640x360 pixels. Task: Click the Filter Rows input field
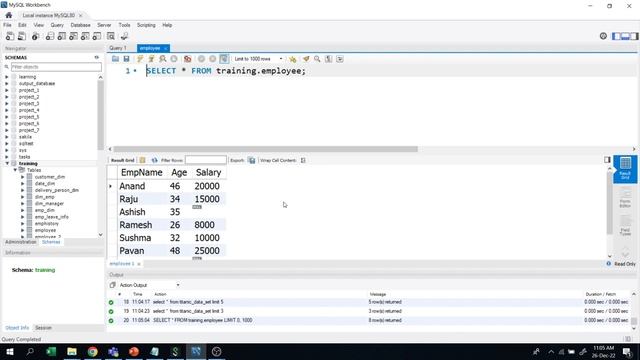(206, 160)
